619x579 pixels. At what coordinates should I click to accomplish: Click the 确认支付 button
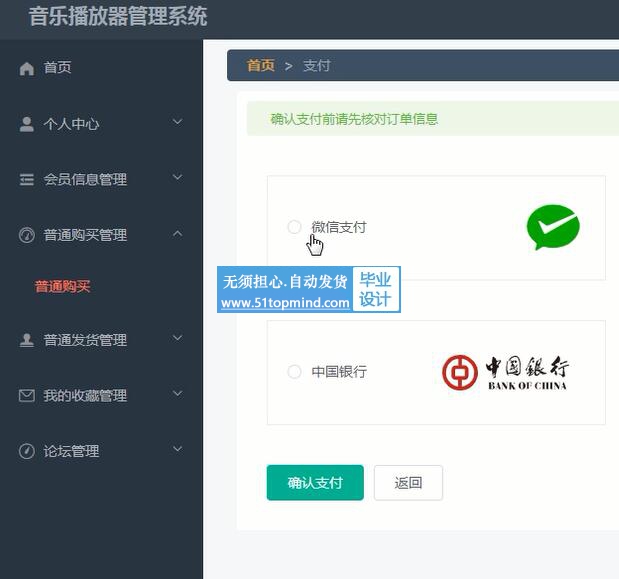pyautogui.click(x=315, y=483)
